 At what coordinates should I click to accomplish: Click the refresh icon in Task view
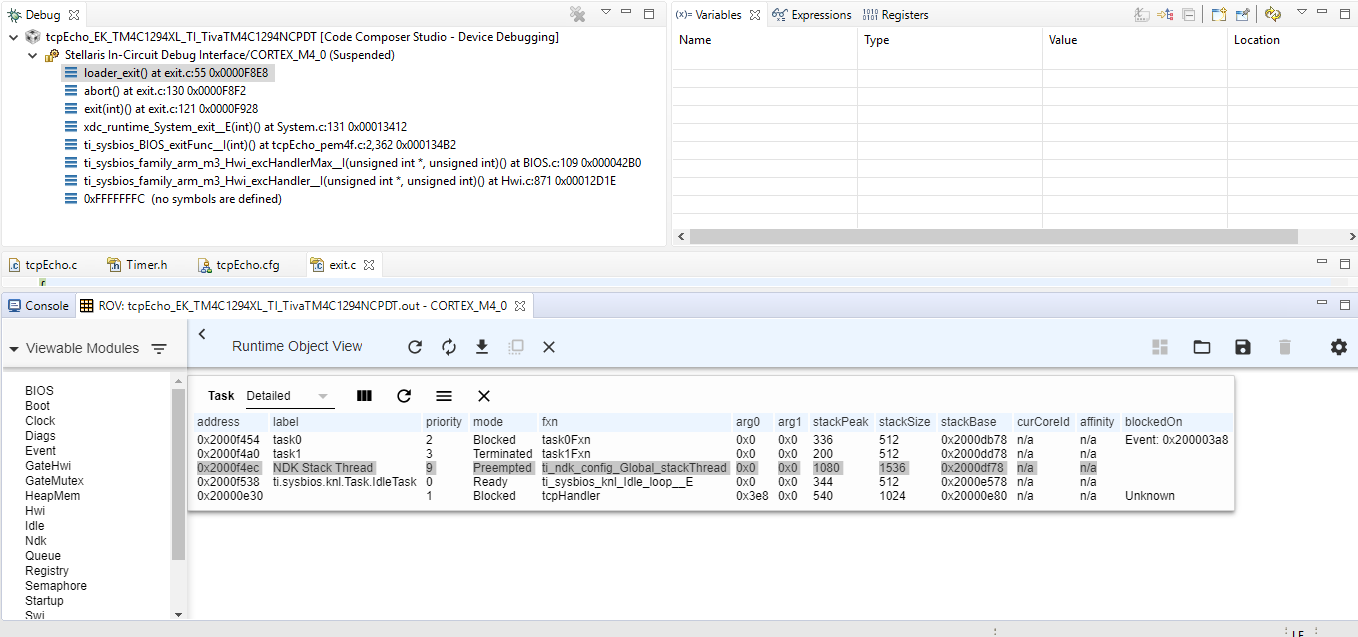click(404, 396)
